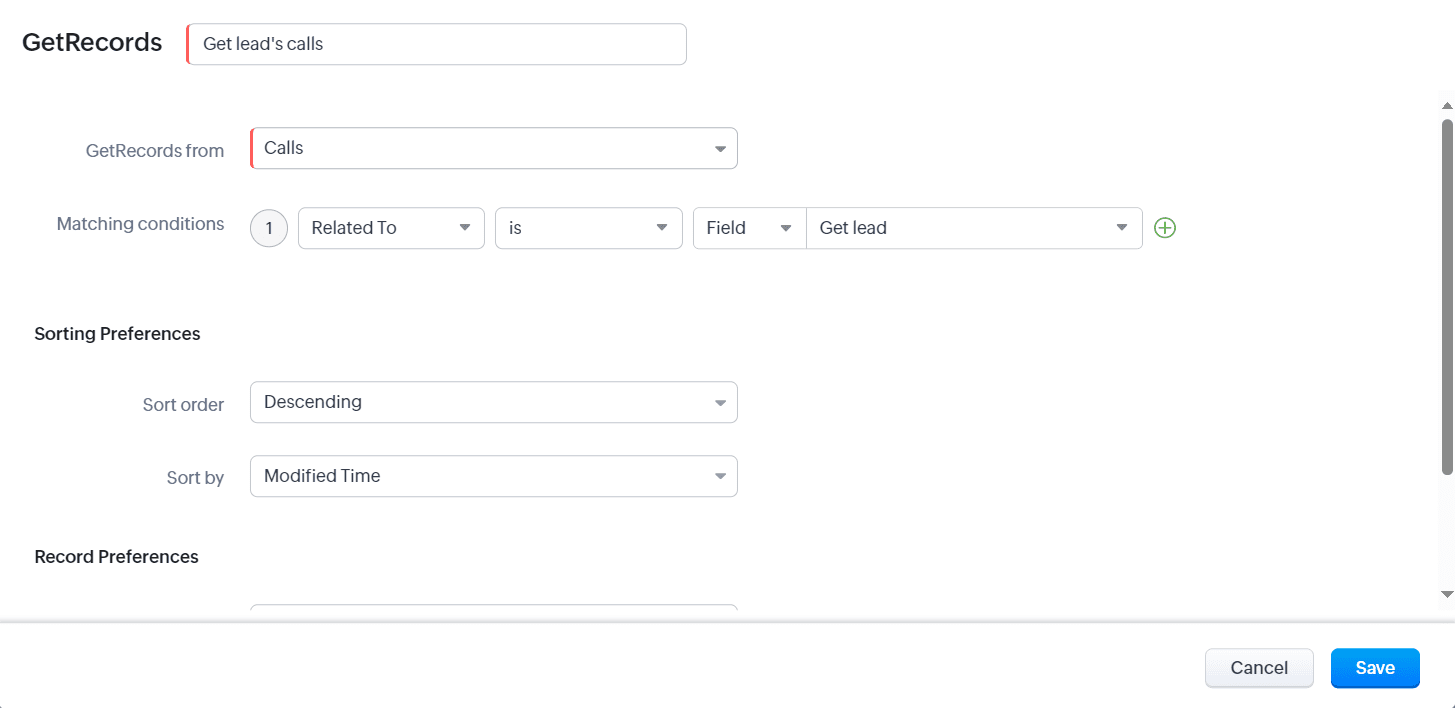1455x708 pixels.
Task: Click the Get lead's calls name field
Action: (437, 44)
